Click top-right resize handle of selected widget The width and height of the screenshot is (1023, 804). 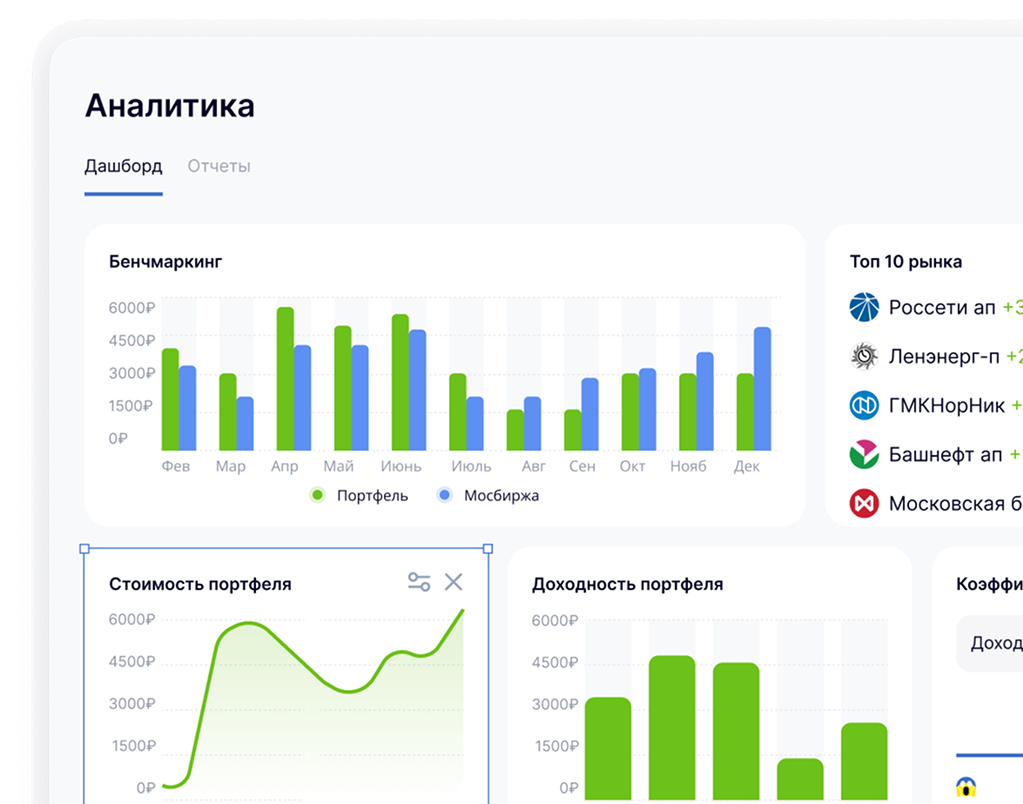coord(488,549)
